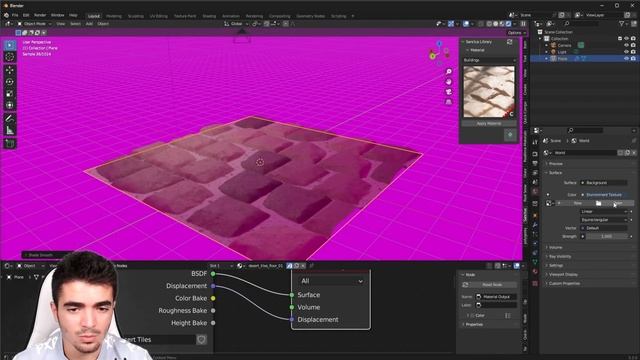Click the shield icon beside Desert Tiles
The height and width of the screenshot is (360, 640).
[x=201, y=340]
